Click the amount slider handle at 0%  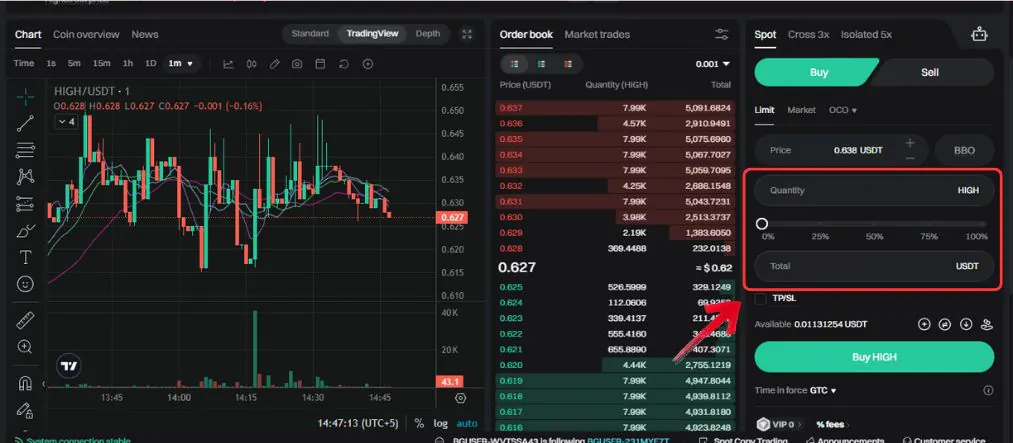click(762, 223)
